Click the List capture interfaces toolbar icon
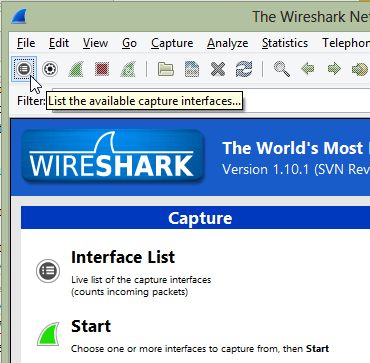Viewport: 370px width, 363px height. [x=24, y=69]
